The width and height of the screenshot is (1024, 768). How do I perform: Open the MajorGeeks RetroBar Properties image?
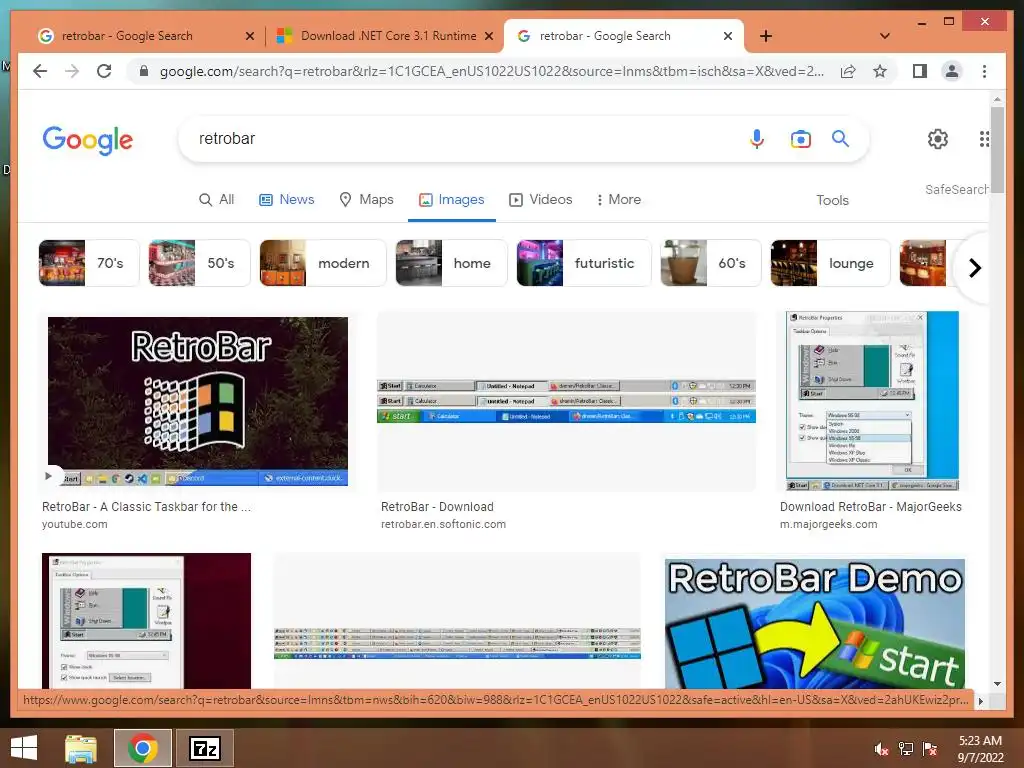click(x=872, y=401)
